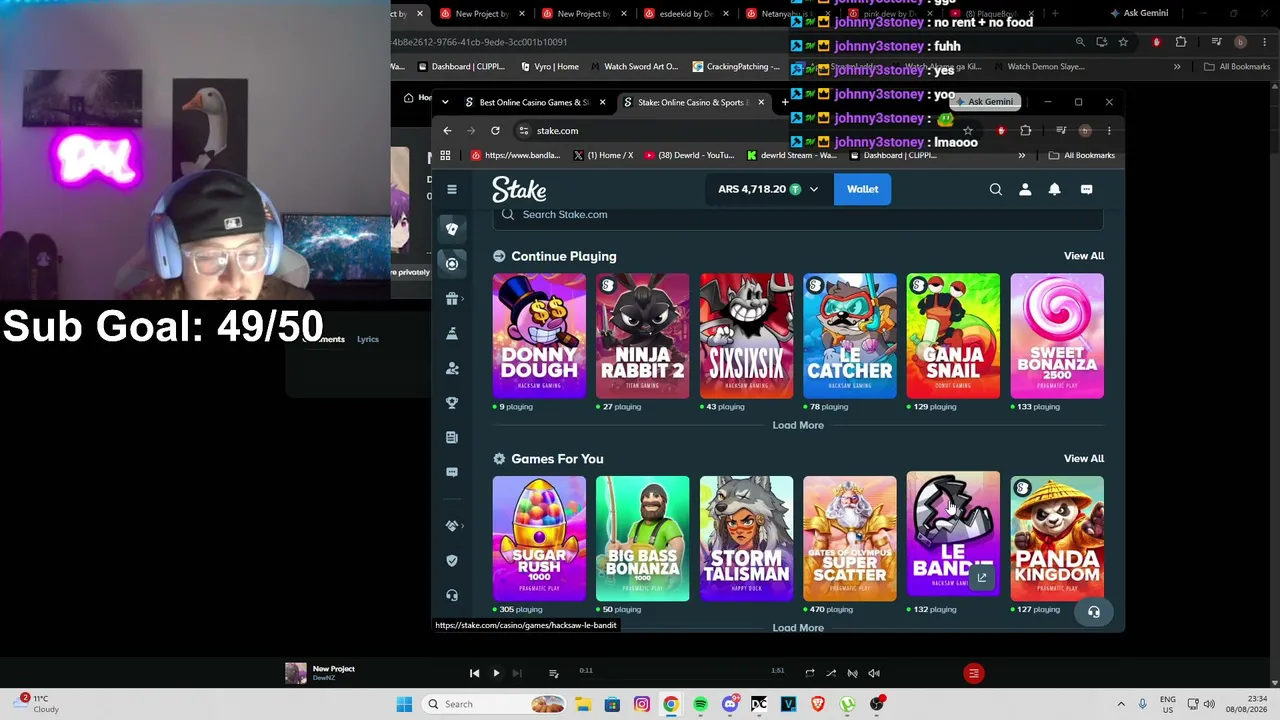Focus the Search Stake.com field

coord(798,215)
